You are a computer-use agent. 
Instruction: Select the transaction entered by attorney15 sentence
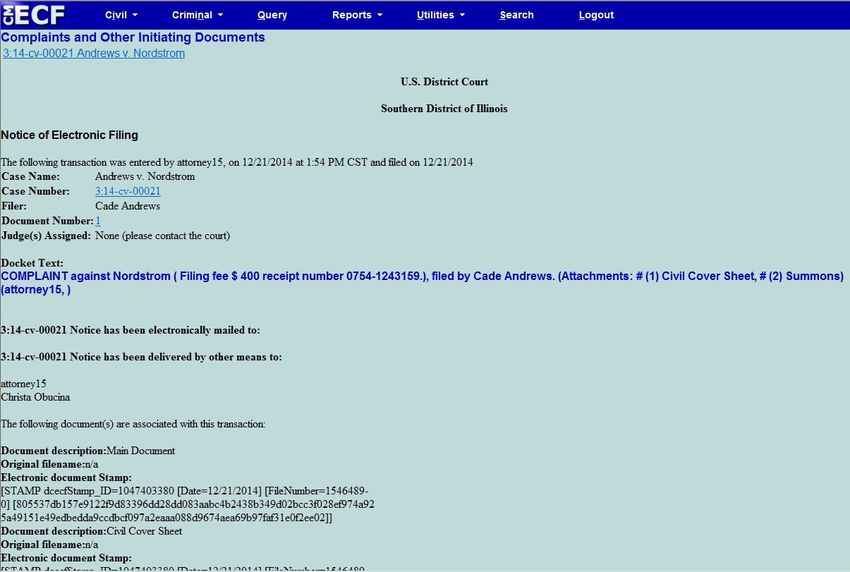pyautogui.click(x=237, y=162)
